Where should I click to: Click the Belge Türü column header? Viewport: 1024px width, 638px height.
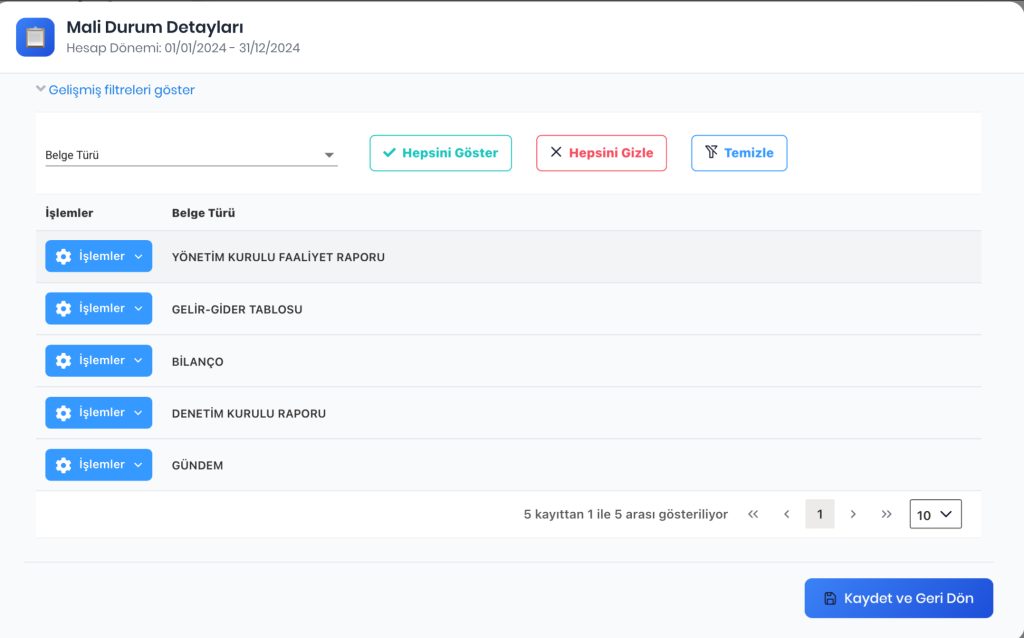pos(203,213)
